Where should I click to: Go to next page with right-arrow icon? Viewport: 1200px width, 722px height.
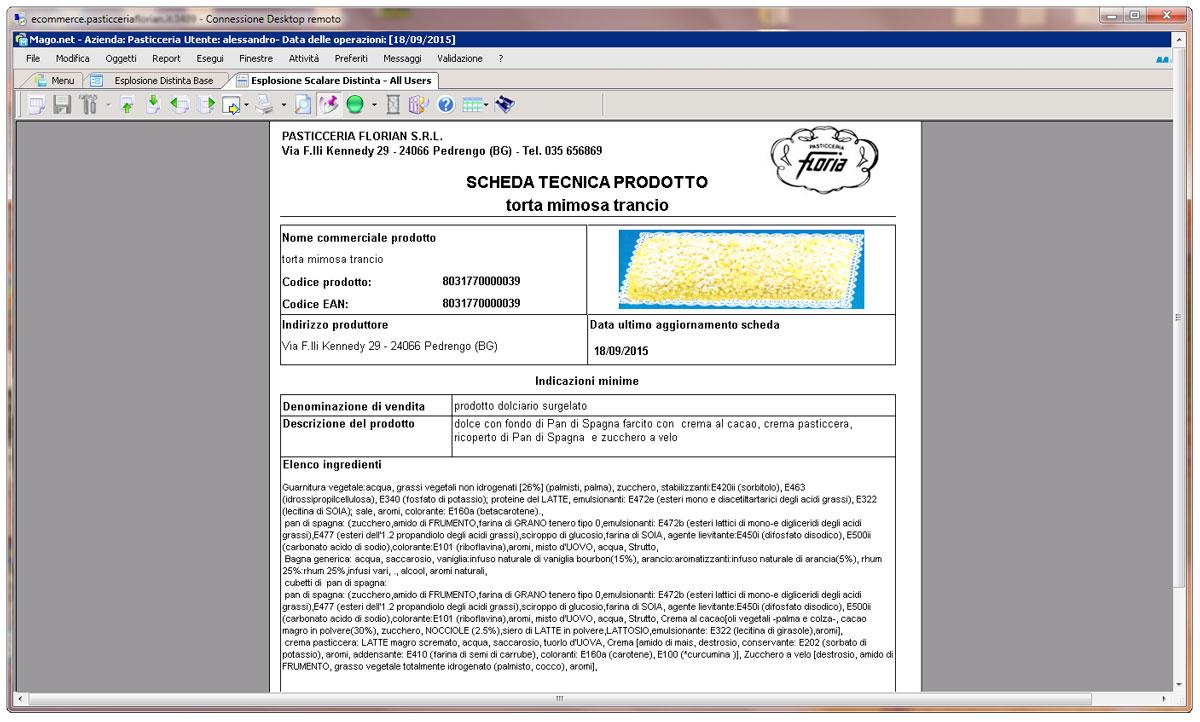tap(206, 104)
